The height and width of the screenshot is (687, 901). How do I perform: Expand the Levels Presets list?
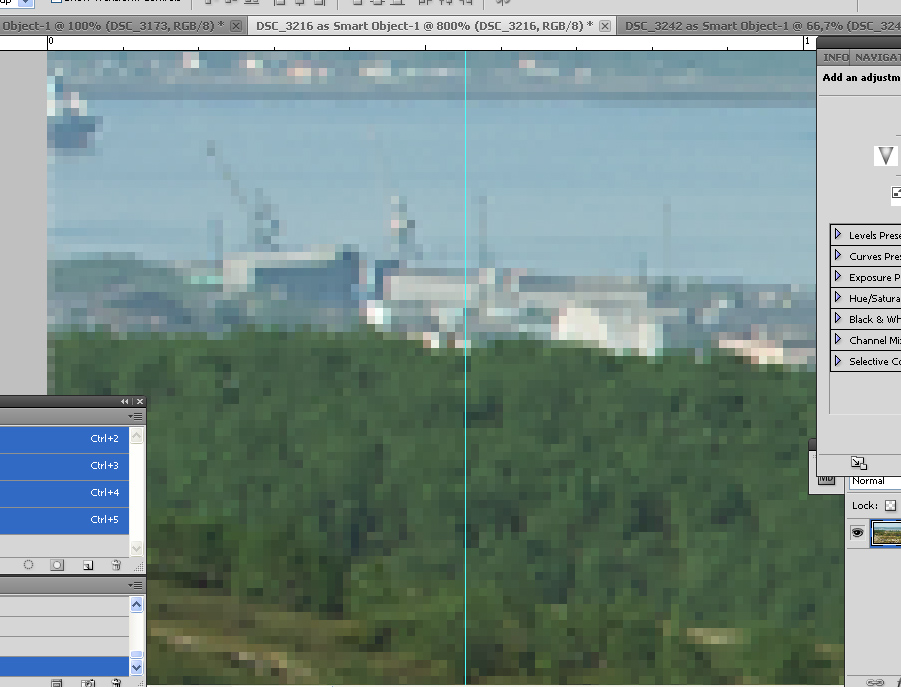point(838,235)
